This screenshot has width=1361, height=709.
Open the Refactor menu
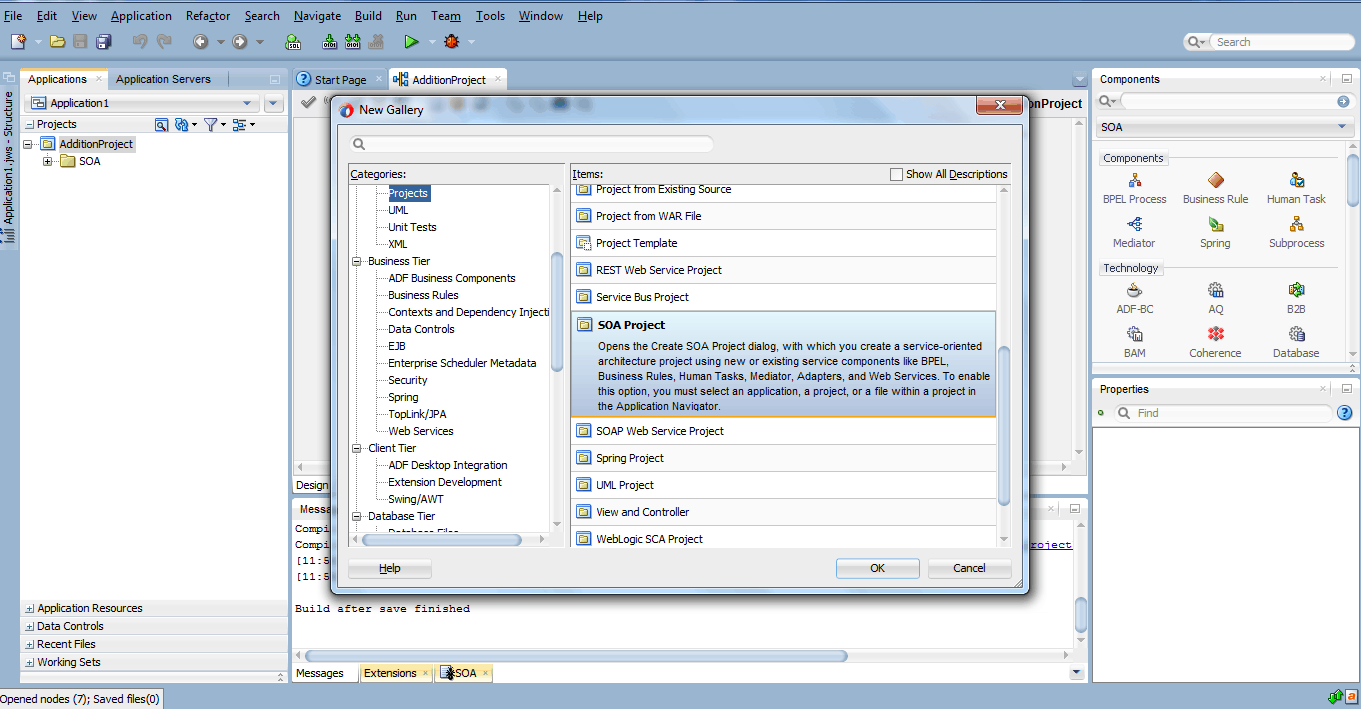tap(208, 16)
